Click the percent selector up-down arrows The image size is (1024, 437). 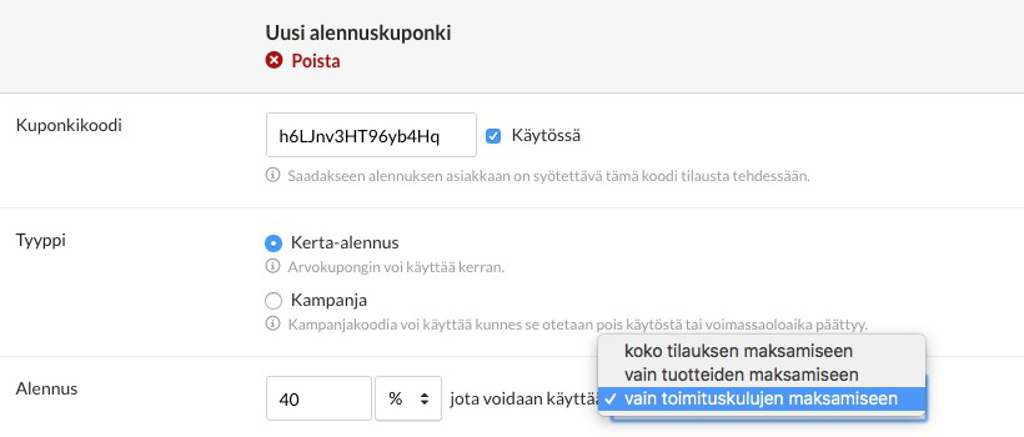(424, 398)
